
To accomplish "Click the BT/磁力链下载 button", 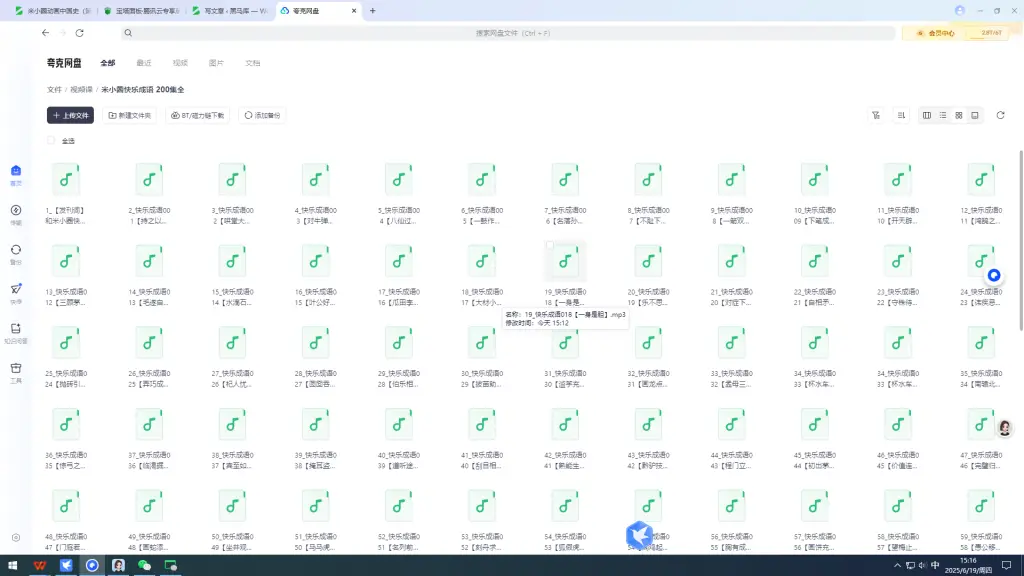I will point(198,116).
